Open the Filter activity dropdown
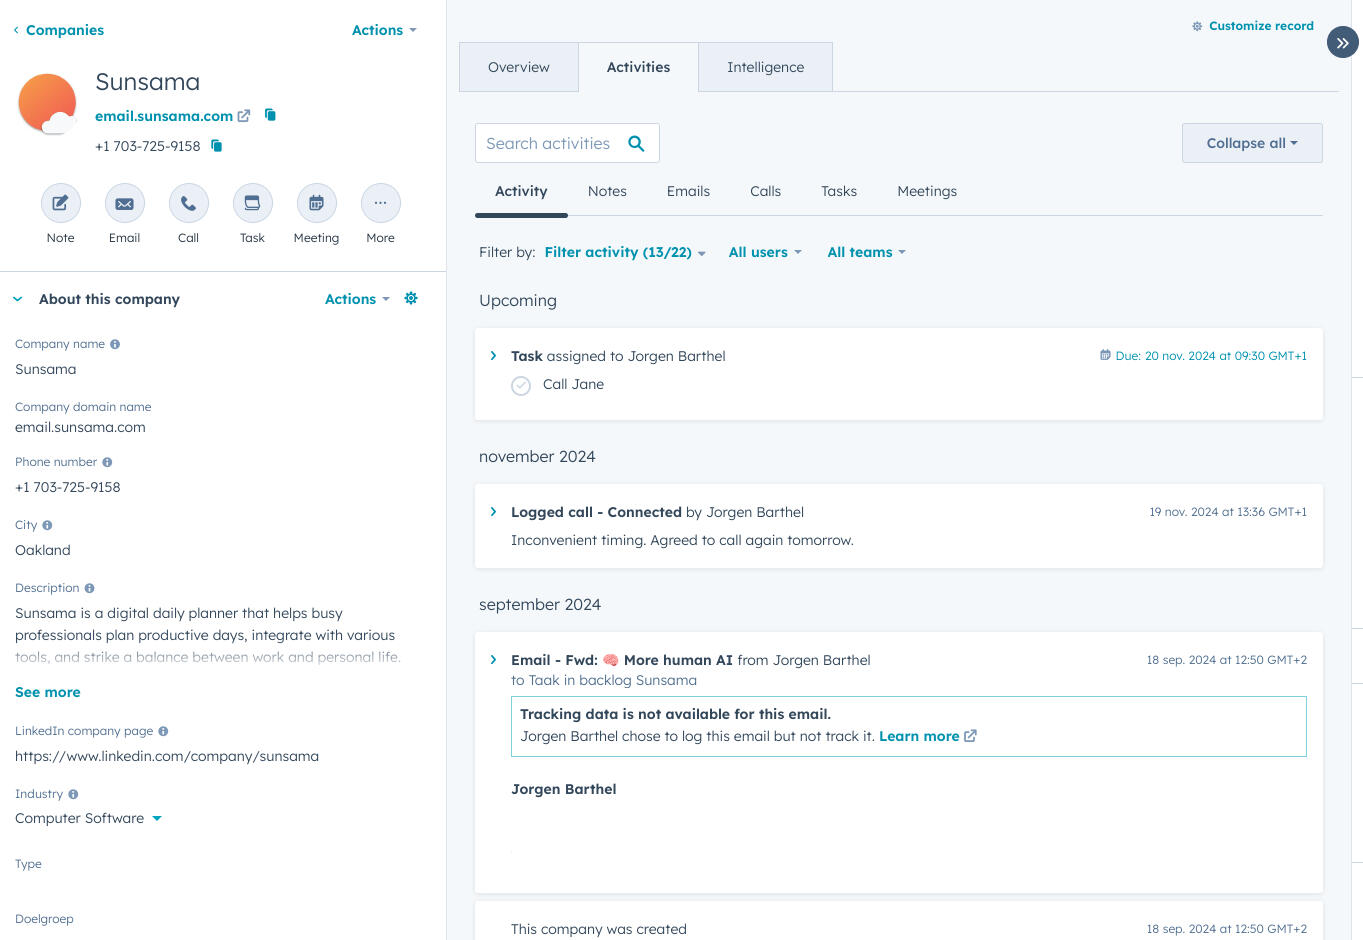The width and height of the screenshot is (1363, 940). pos(623,252)
